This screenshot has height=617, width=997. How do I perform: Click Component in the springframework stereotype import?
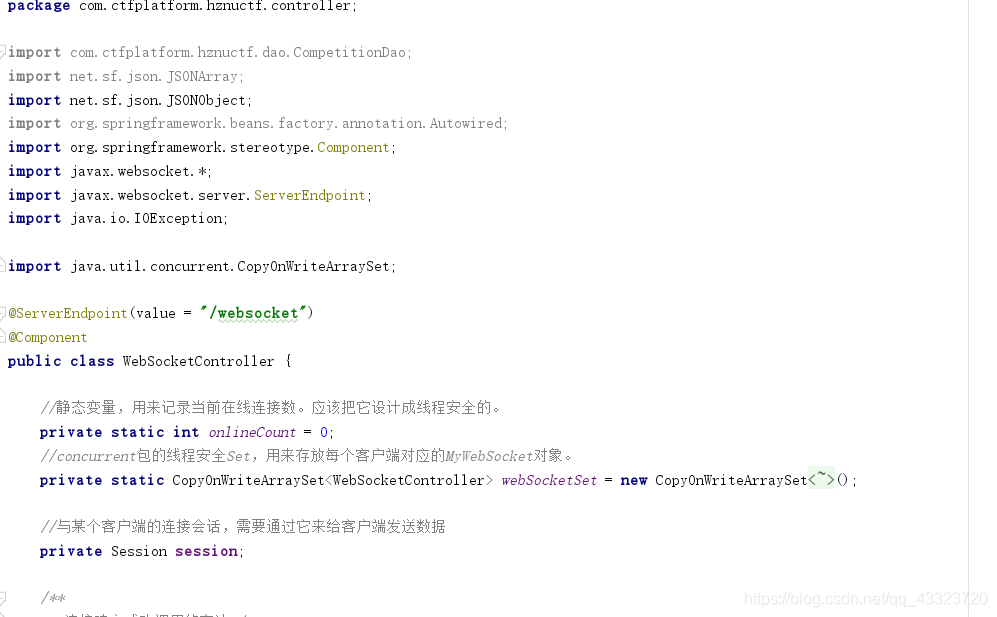(353, 148)
